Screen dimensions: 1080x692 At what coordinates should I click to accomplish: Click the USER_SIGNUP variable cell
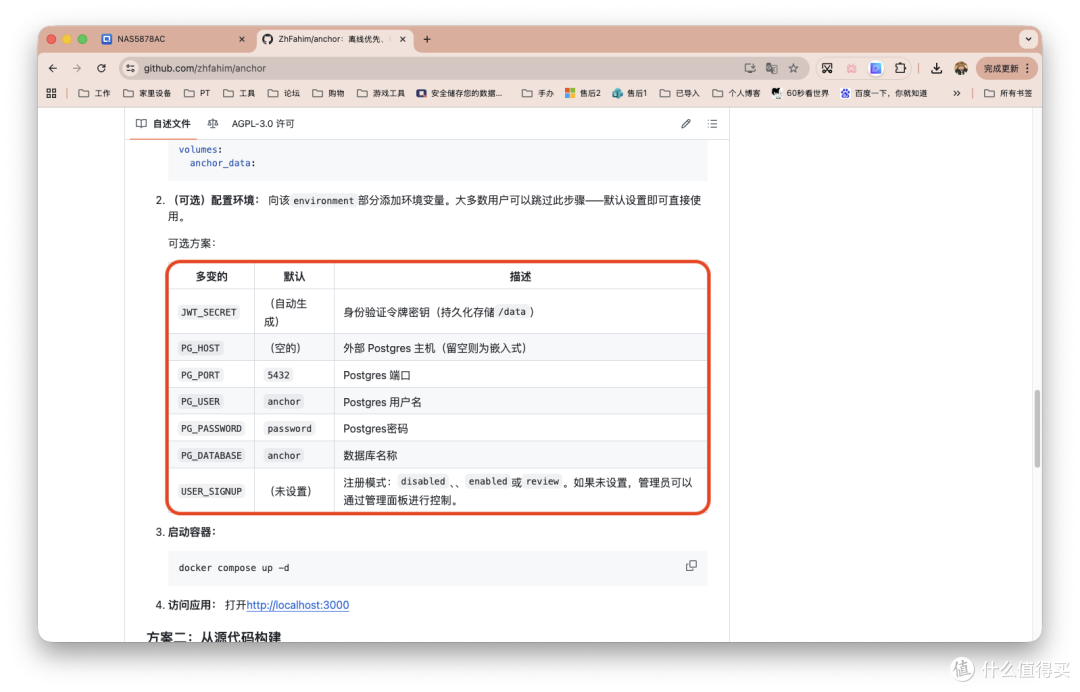pyautogui.click(x=211, y=491)
